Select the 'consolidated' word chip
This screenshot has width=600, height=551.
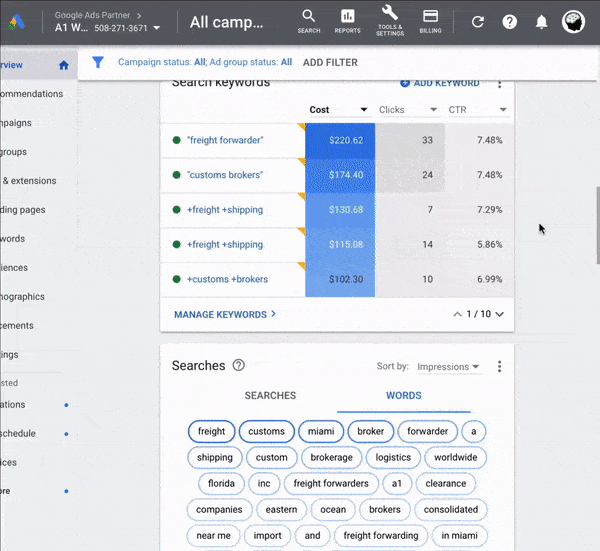coord(451,509)
